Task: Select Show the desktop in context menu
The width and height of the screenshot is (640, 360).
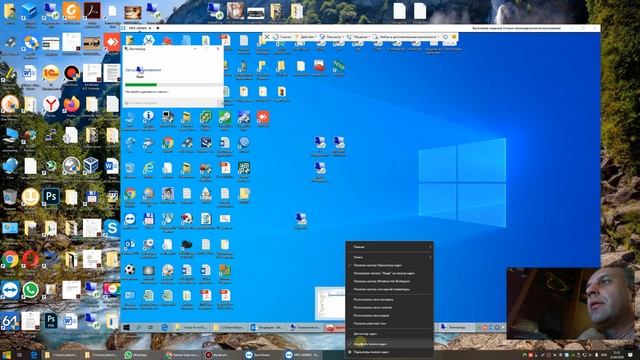Action: point(389,324)
